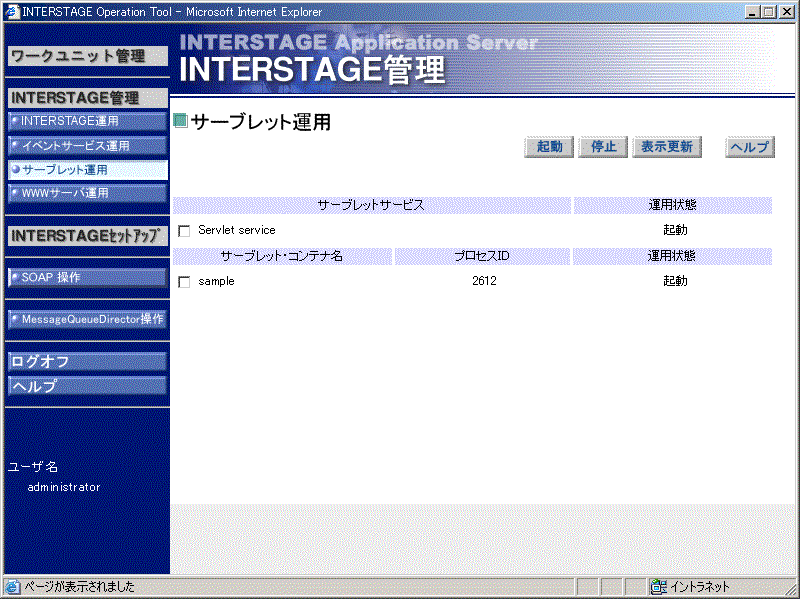Click 表示更新 to refresh the display

tap(667, 147)
